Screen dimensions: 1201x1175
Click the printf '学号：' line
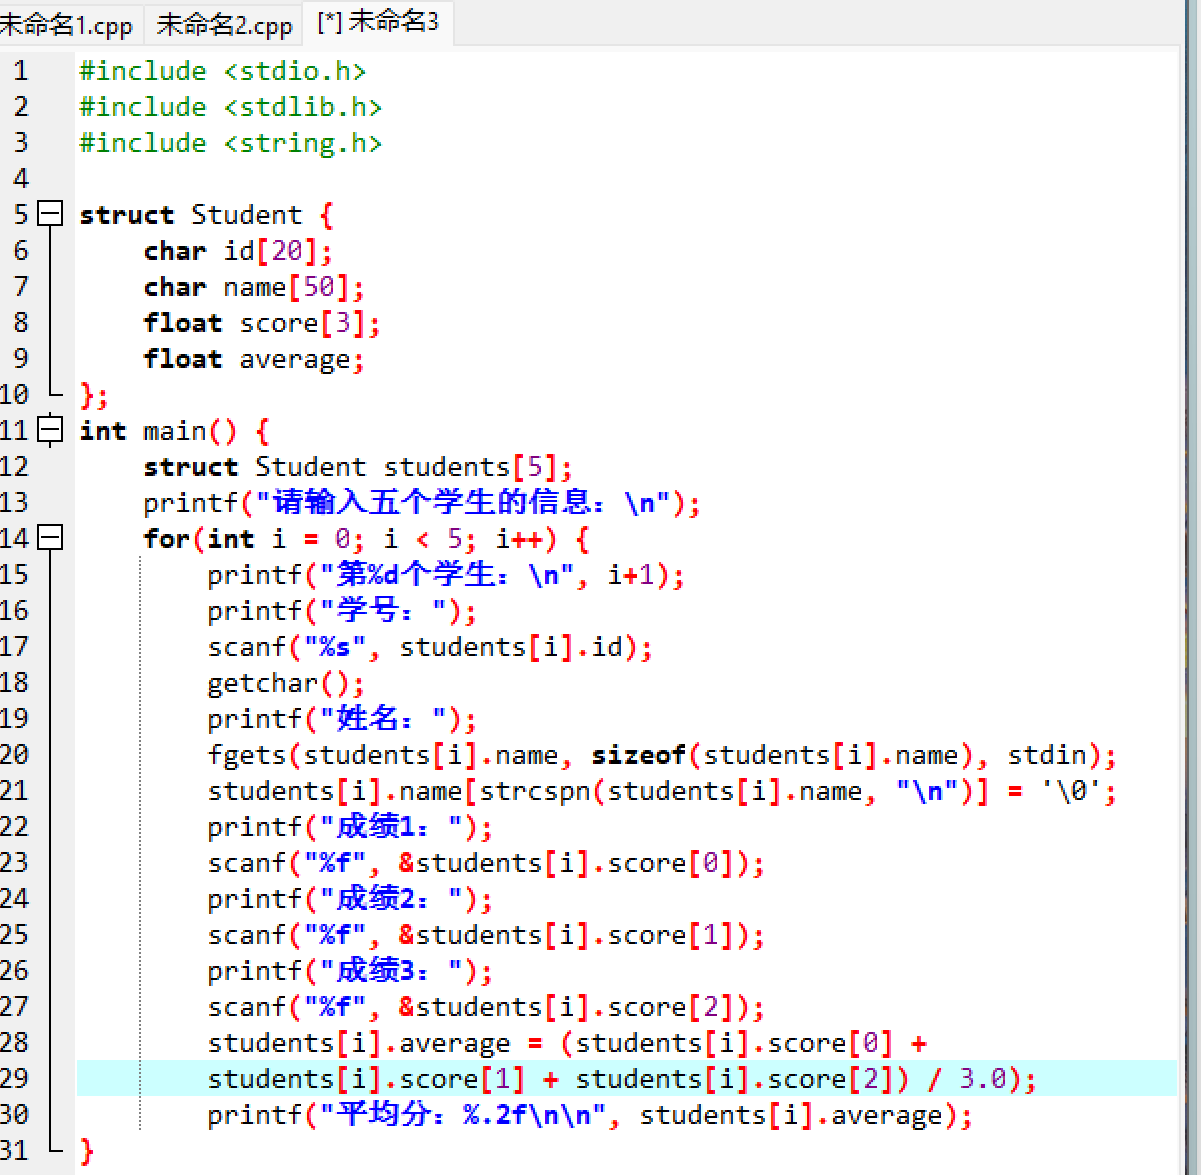(x=342, y=611)
